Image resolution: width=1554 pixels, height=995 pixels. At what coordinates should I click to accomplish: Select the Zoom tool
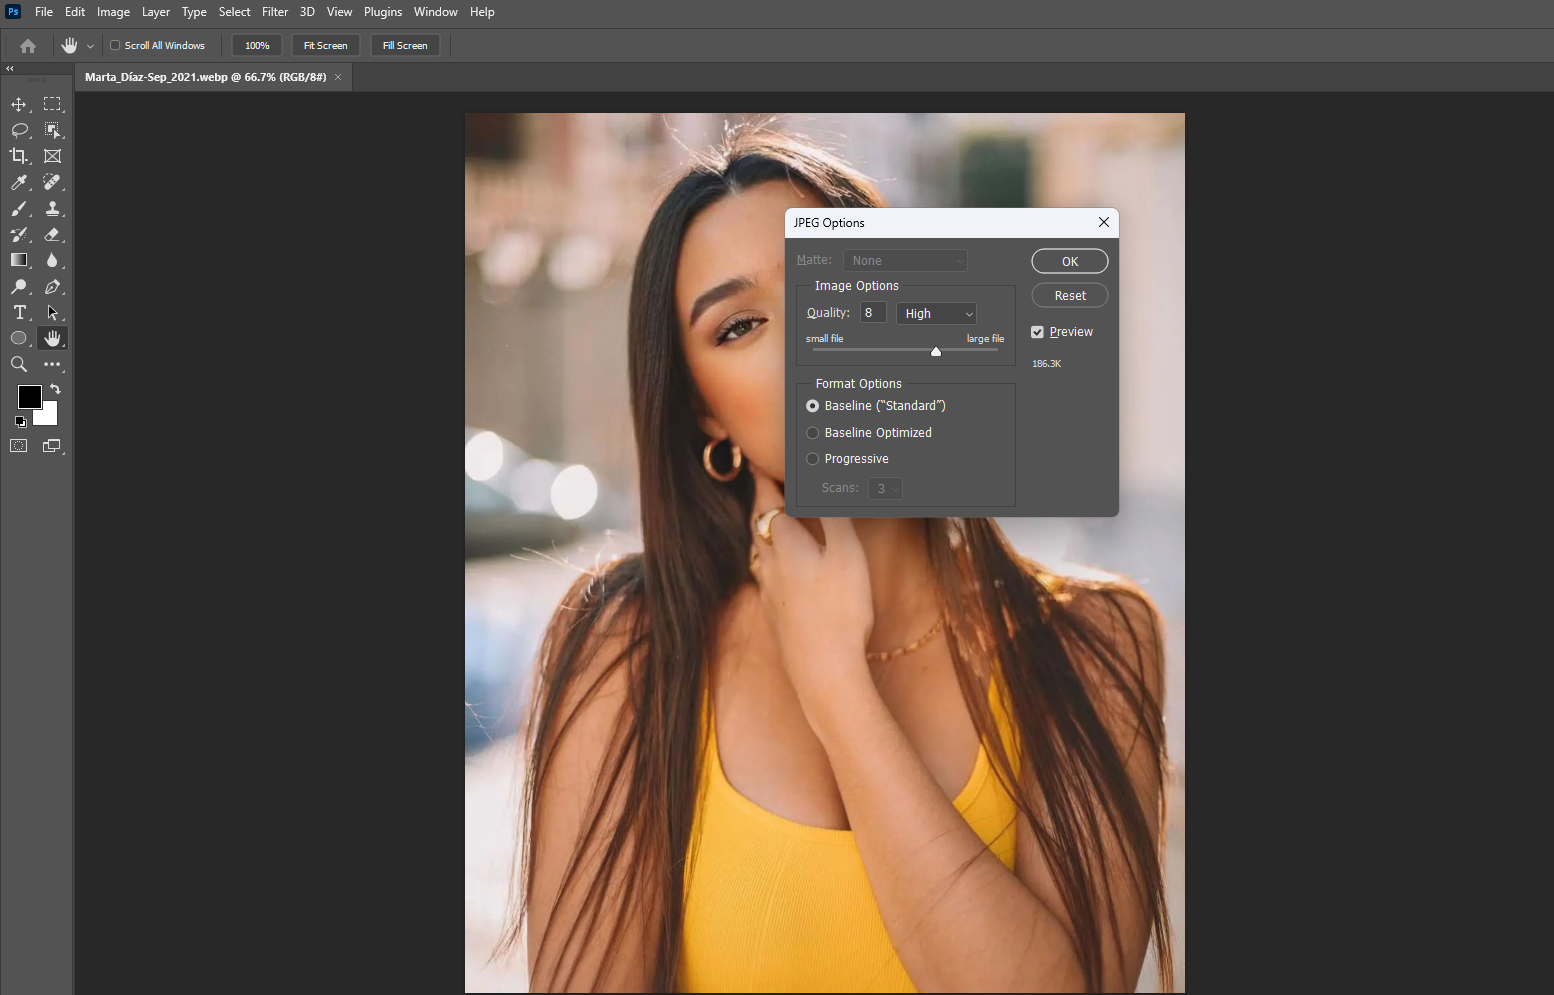click(x=19, y=364)
